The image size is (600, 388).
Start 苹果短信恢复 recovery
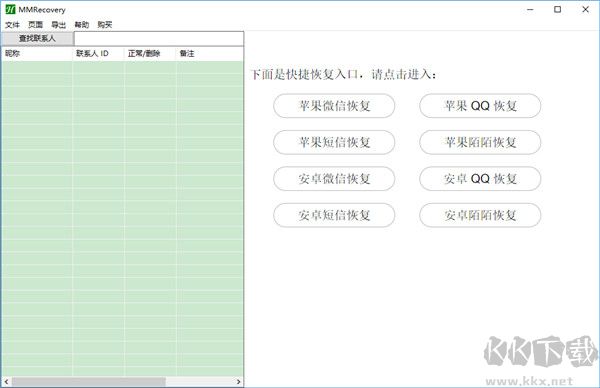[334, 142]
